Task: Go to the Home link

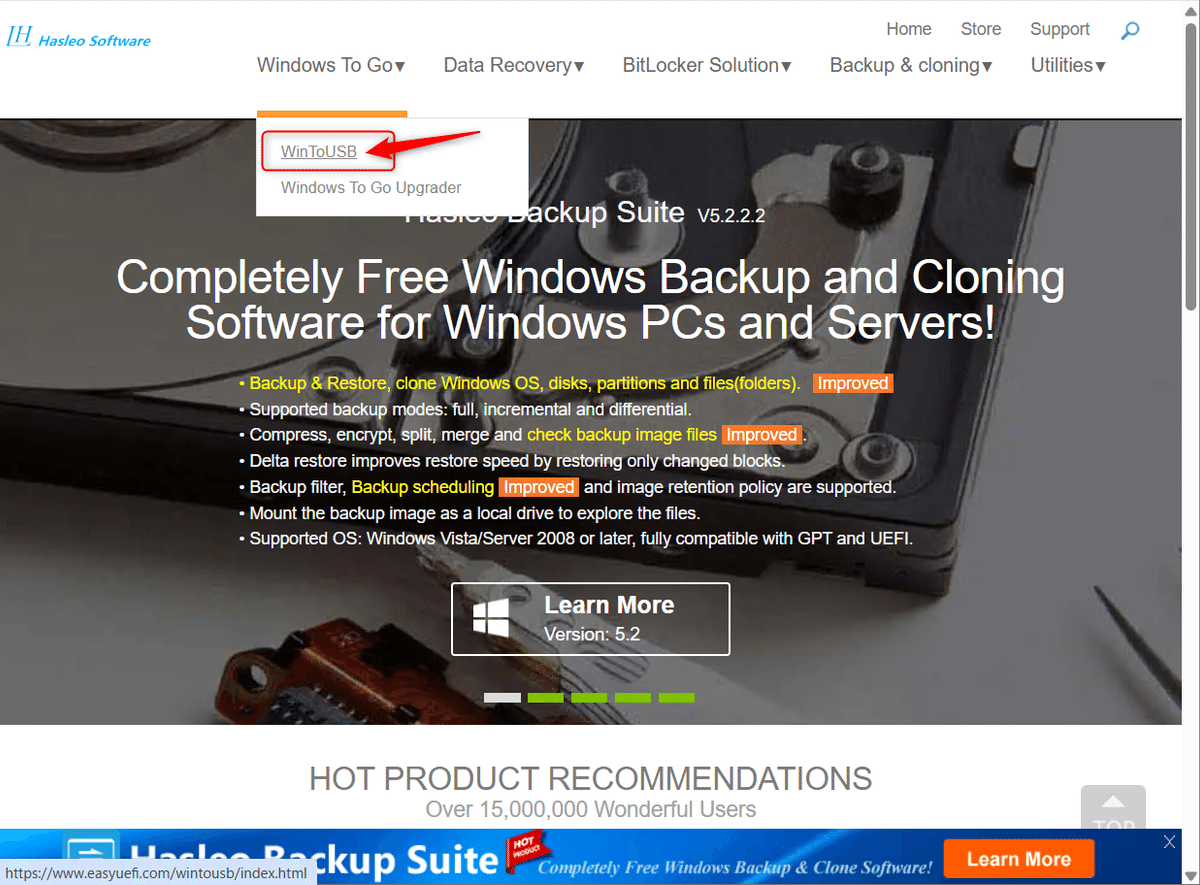Action: pyautogui.click(x=909, y=29)
